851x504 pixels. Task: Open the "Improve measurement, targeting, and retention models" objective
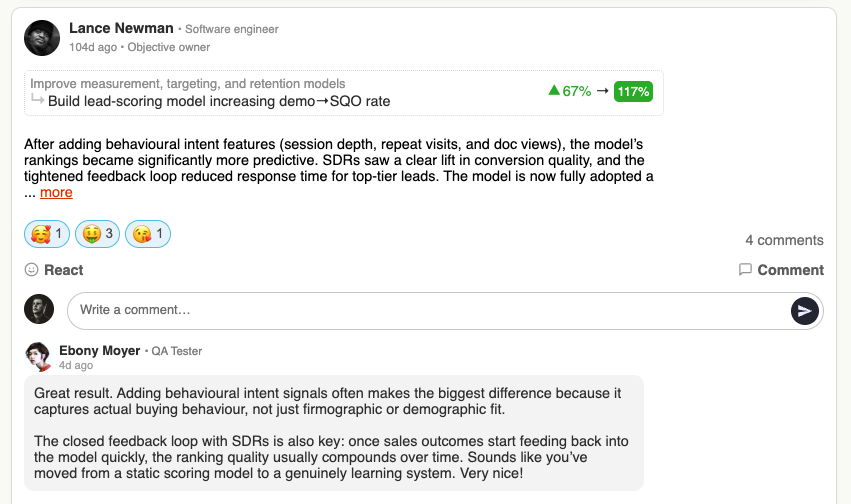click(x=188, y=84)
